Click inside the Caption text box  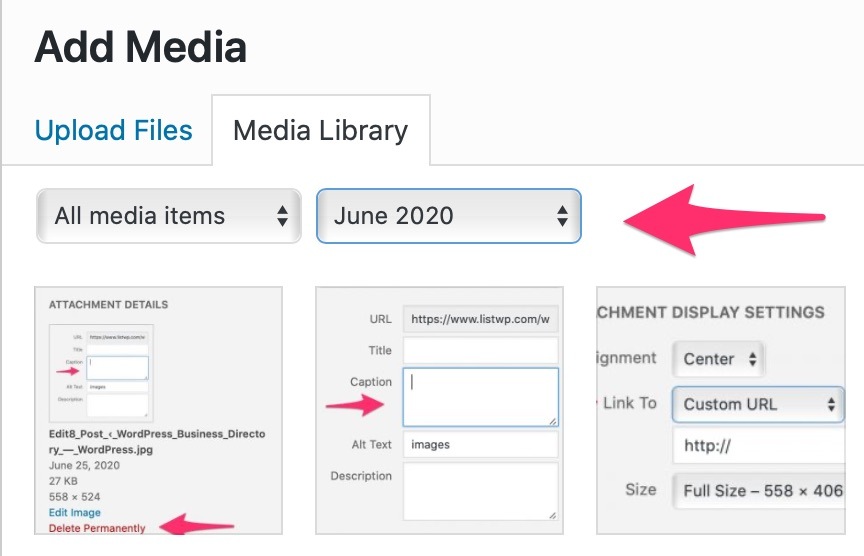pyautogui.click(x=480, y=397)
